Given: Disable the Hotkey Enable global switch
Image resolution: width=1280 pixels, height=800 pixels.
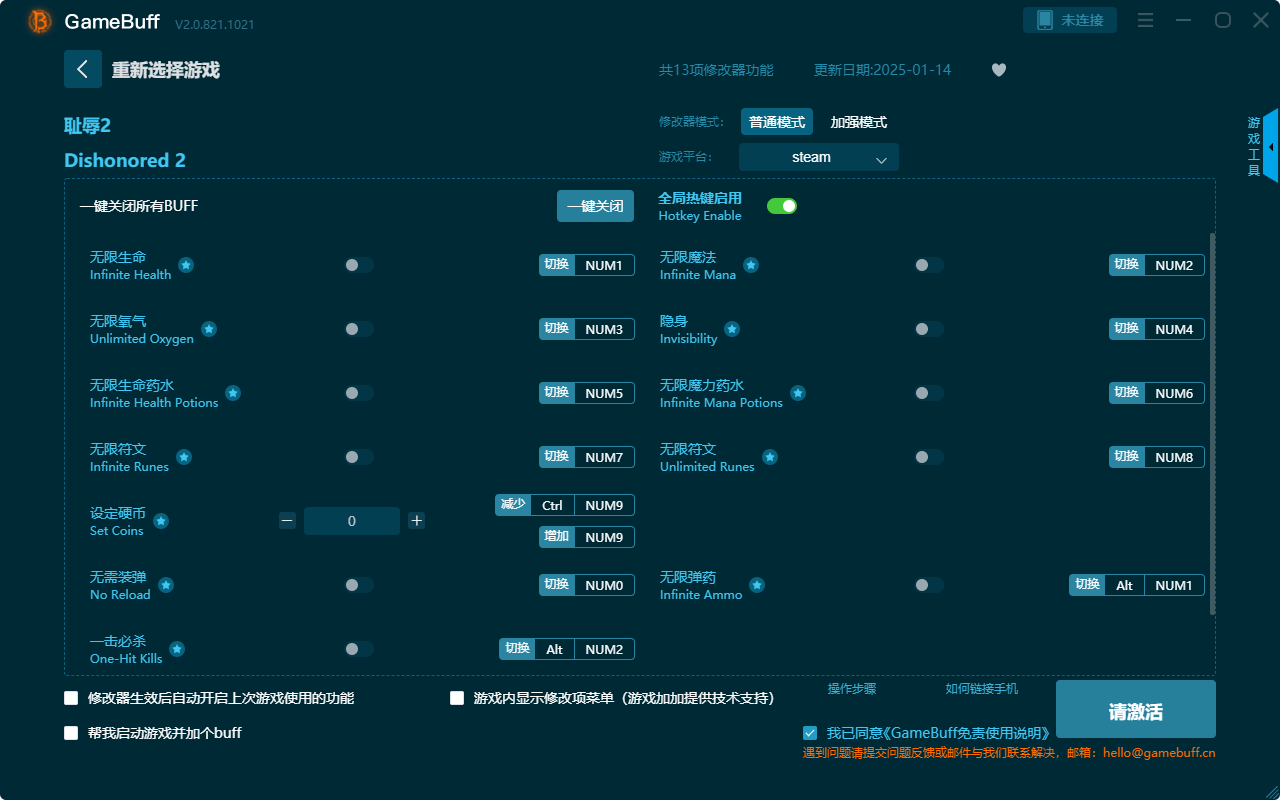Looking at the screenshot, I should pos(781,205).
